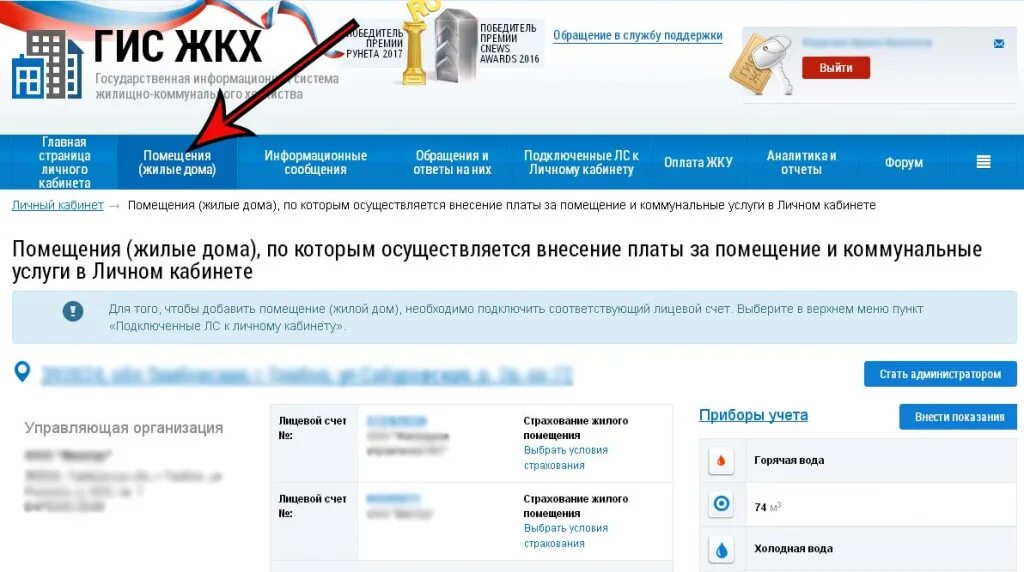This screenshot has height=572, width=1024.
Task: Click Внести показания button
Action: 958,417
